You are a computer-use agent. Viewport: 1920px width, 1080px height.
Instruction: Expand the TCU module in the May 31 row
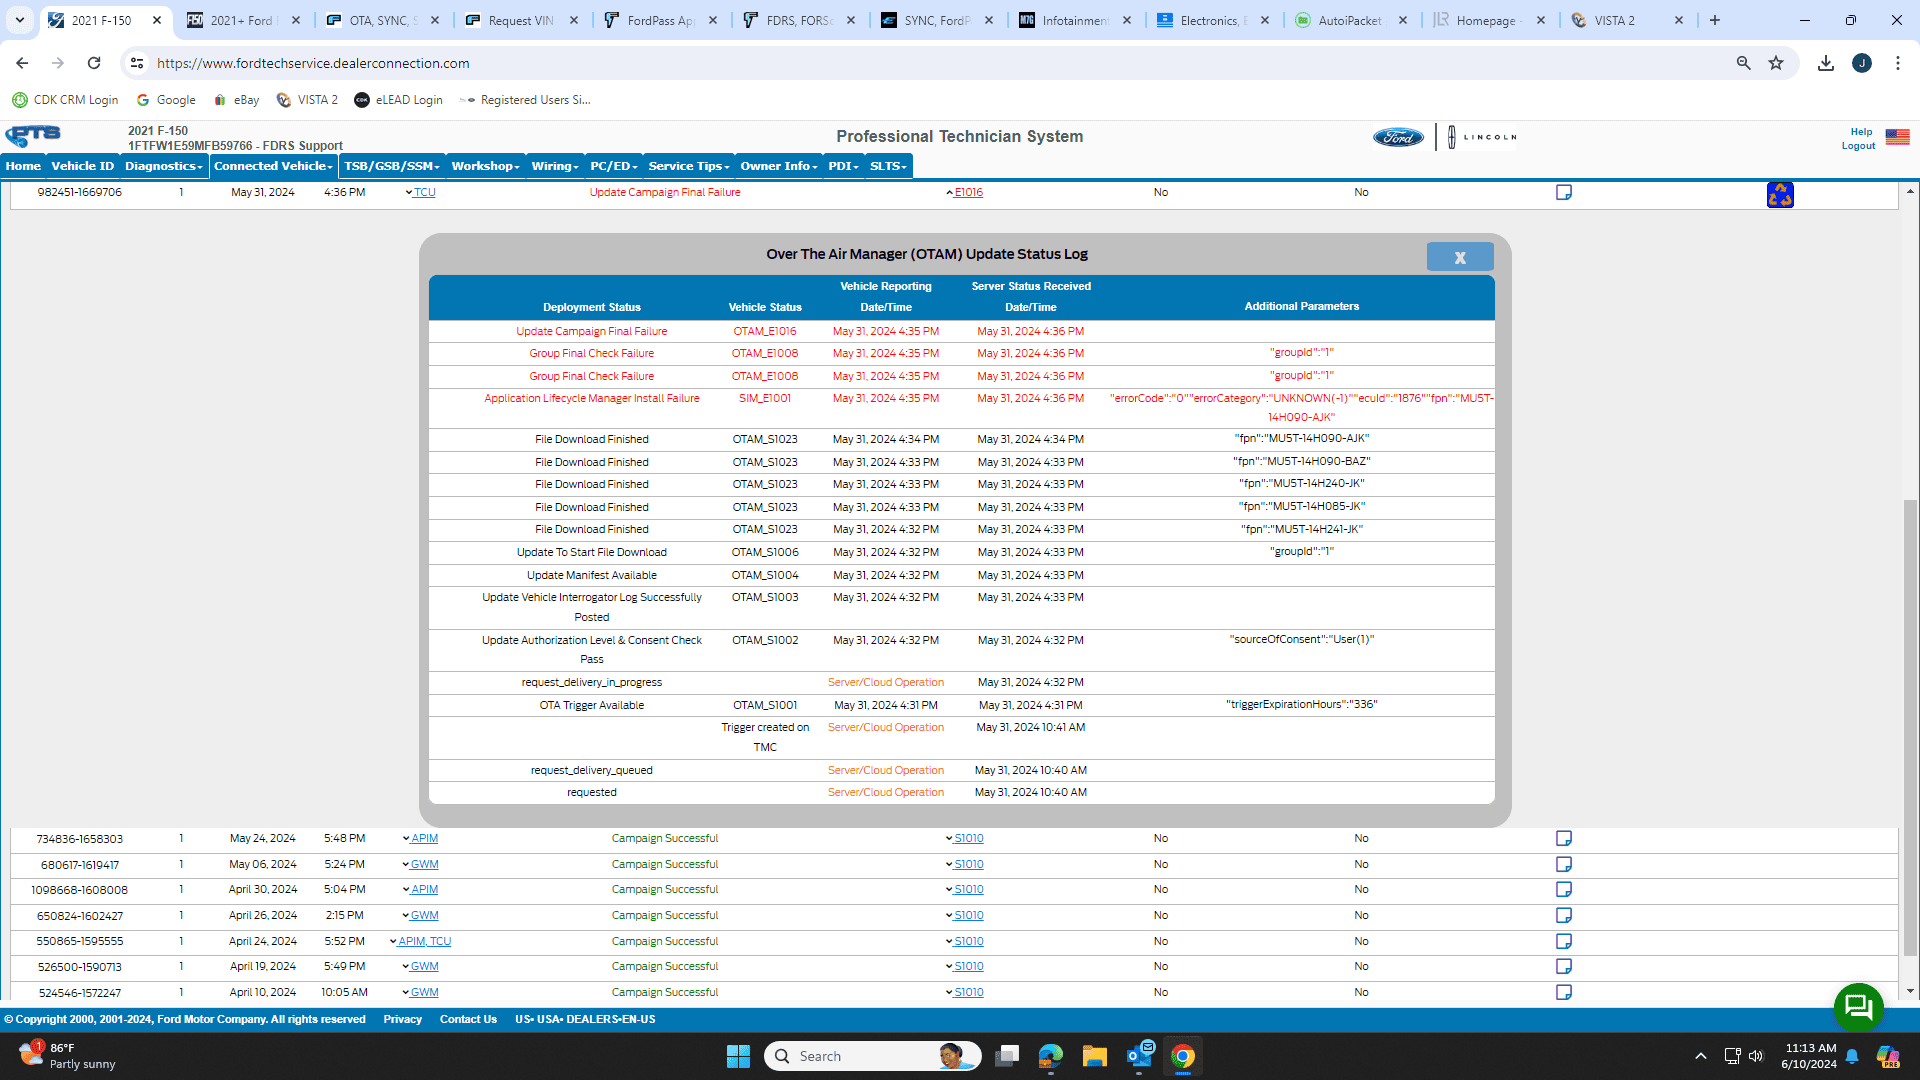click(x=423, y=192)
